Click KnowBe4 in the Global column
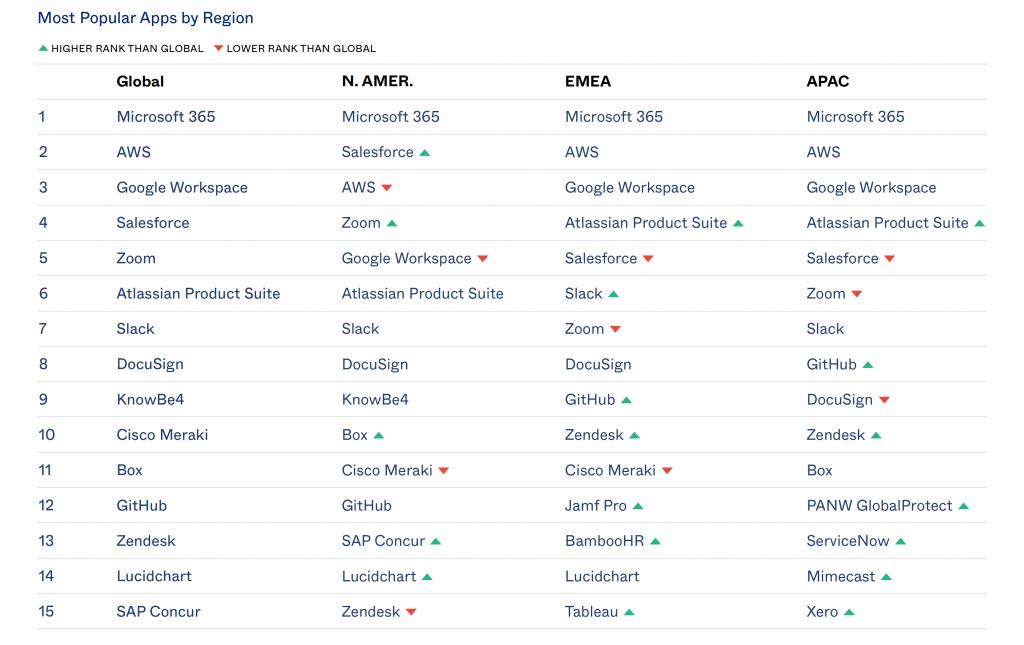The height and width of the screenshot is (645, 1024). tap(150, 399)
